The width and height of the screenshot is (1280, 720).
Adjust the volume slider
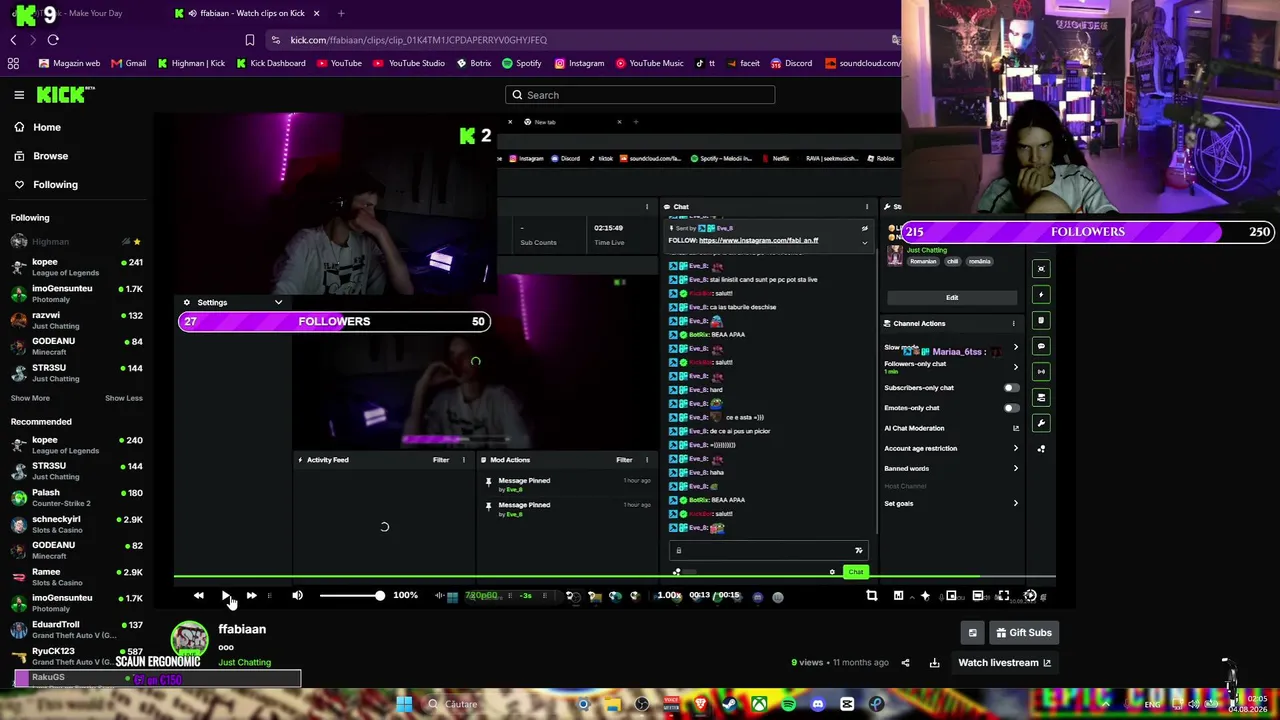pos(350,596)
